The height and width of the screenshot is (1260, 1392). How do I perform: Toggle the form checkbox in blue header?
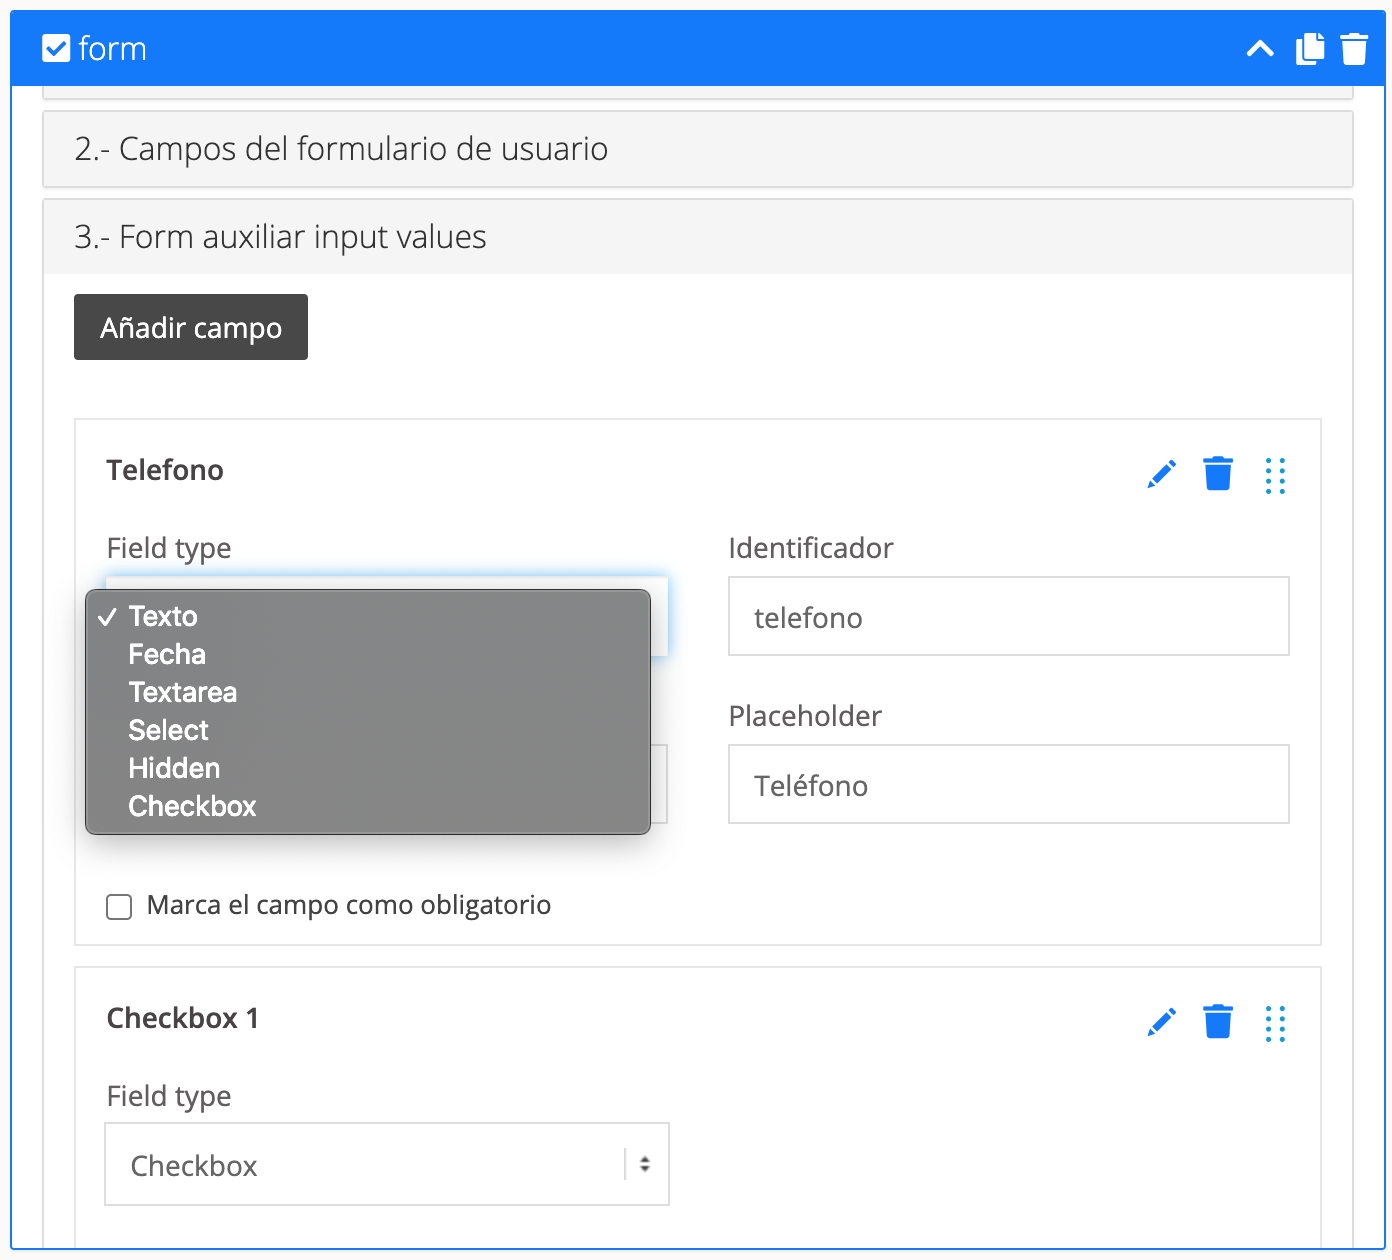[x=56, y=48]
